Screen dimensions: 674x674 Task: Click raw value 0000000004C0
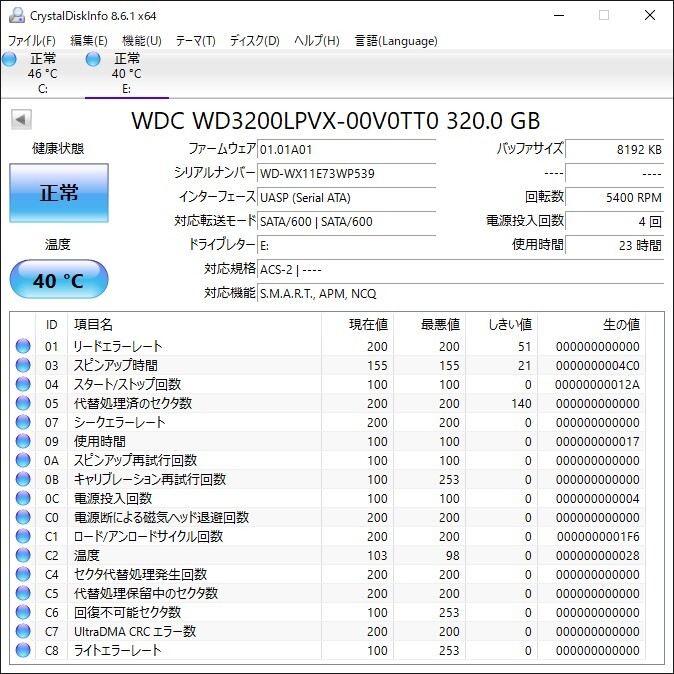coord(597,365)
